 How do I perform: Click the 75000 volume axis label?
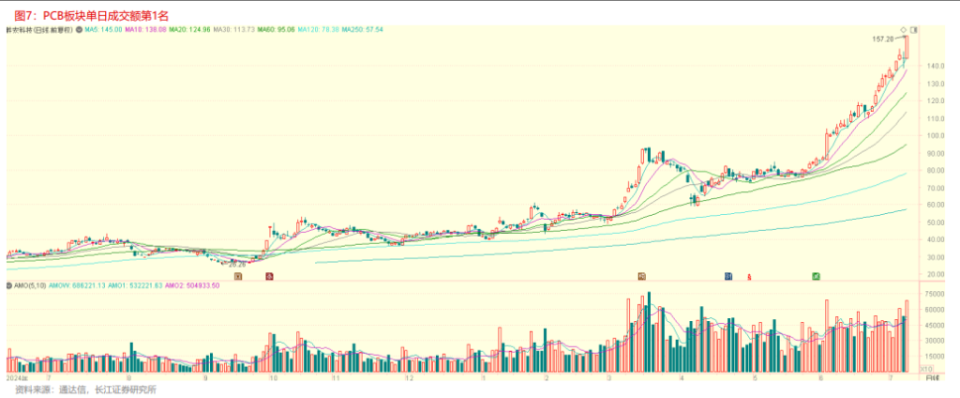click(x=936, y=294)
